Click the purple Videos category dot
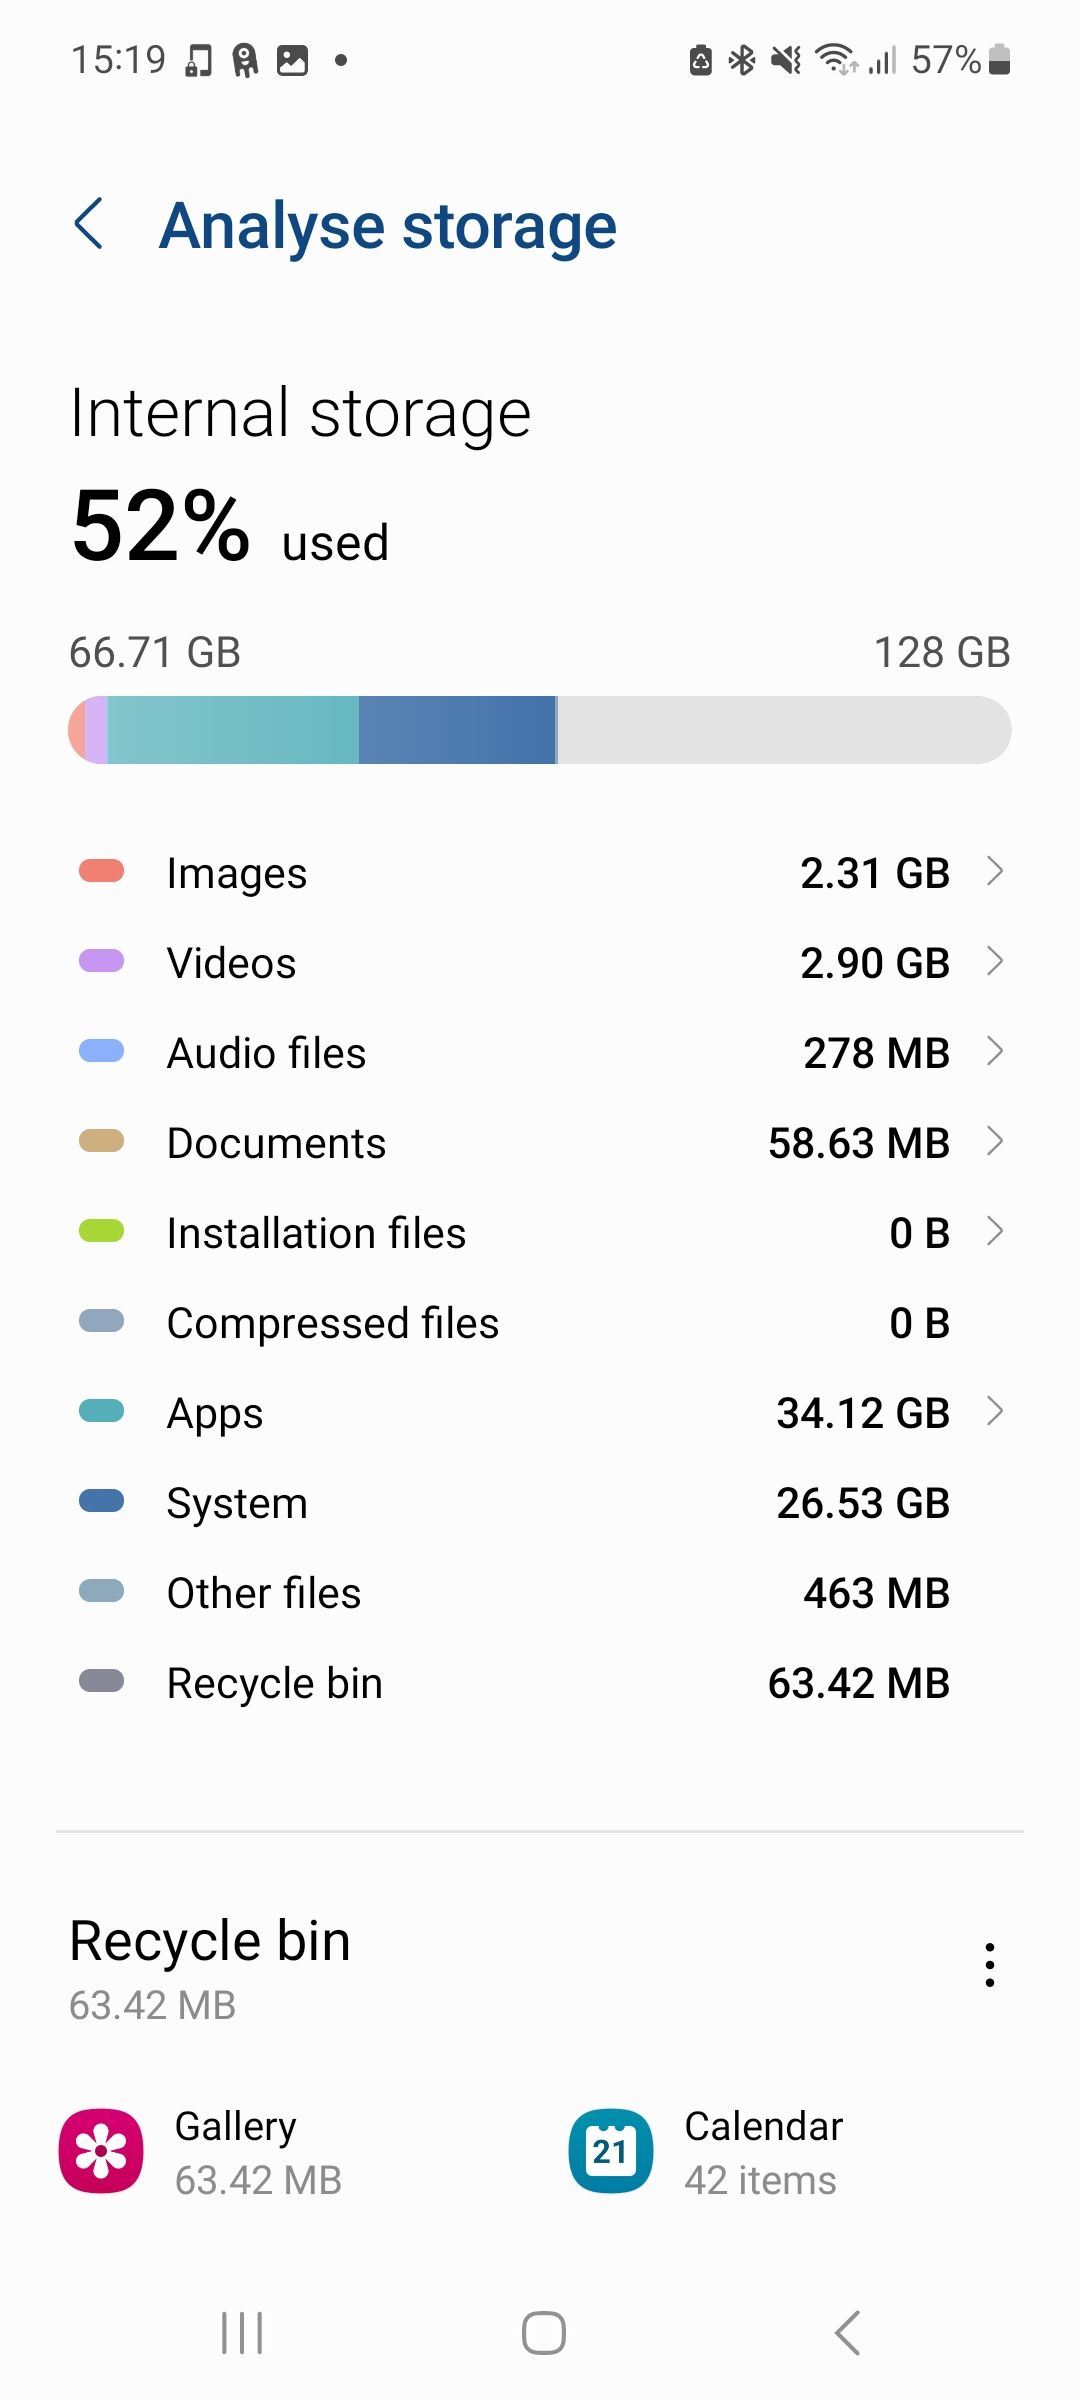Image resolution: width=1080 pixels, height=2400 pixels. 102,960
